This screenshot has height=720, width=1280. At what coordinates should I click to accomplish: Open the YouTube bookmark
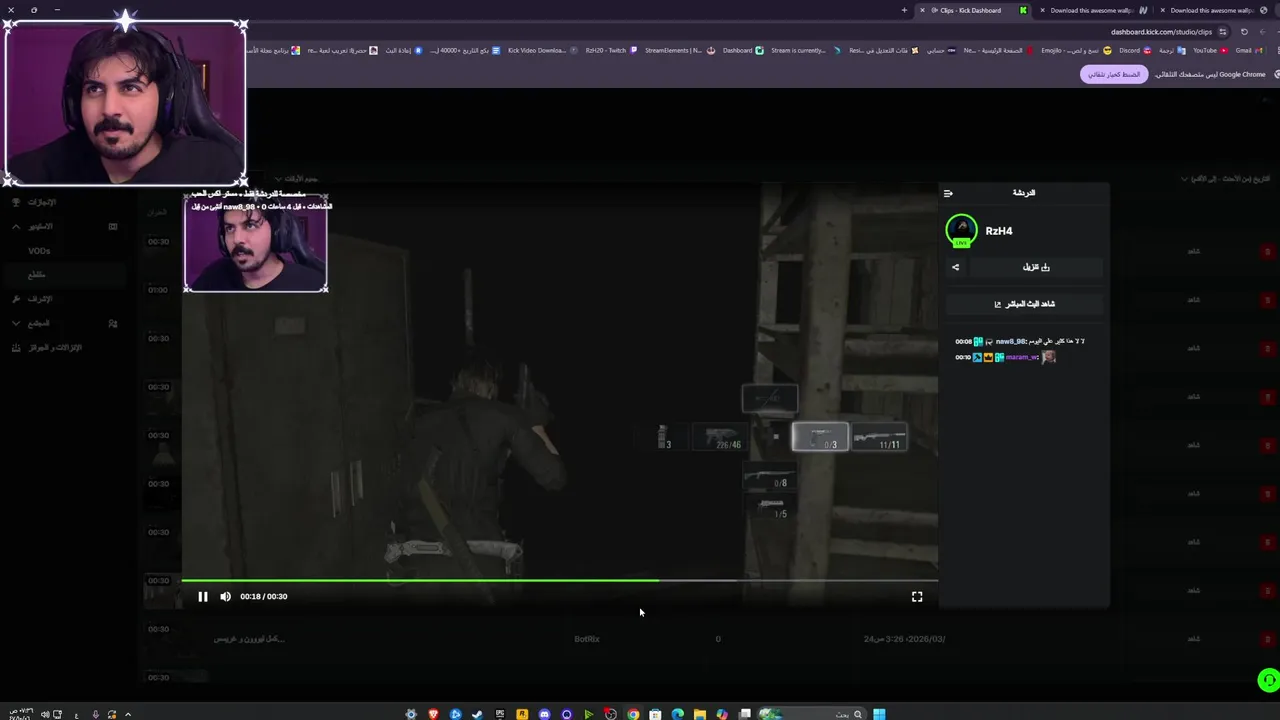point(1210,50)
